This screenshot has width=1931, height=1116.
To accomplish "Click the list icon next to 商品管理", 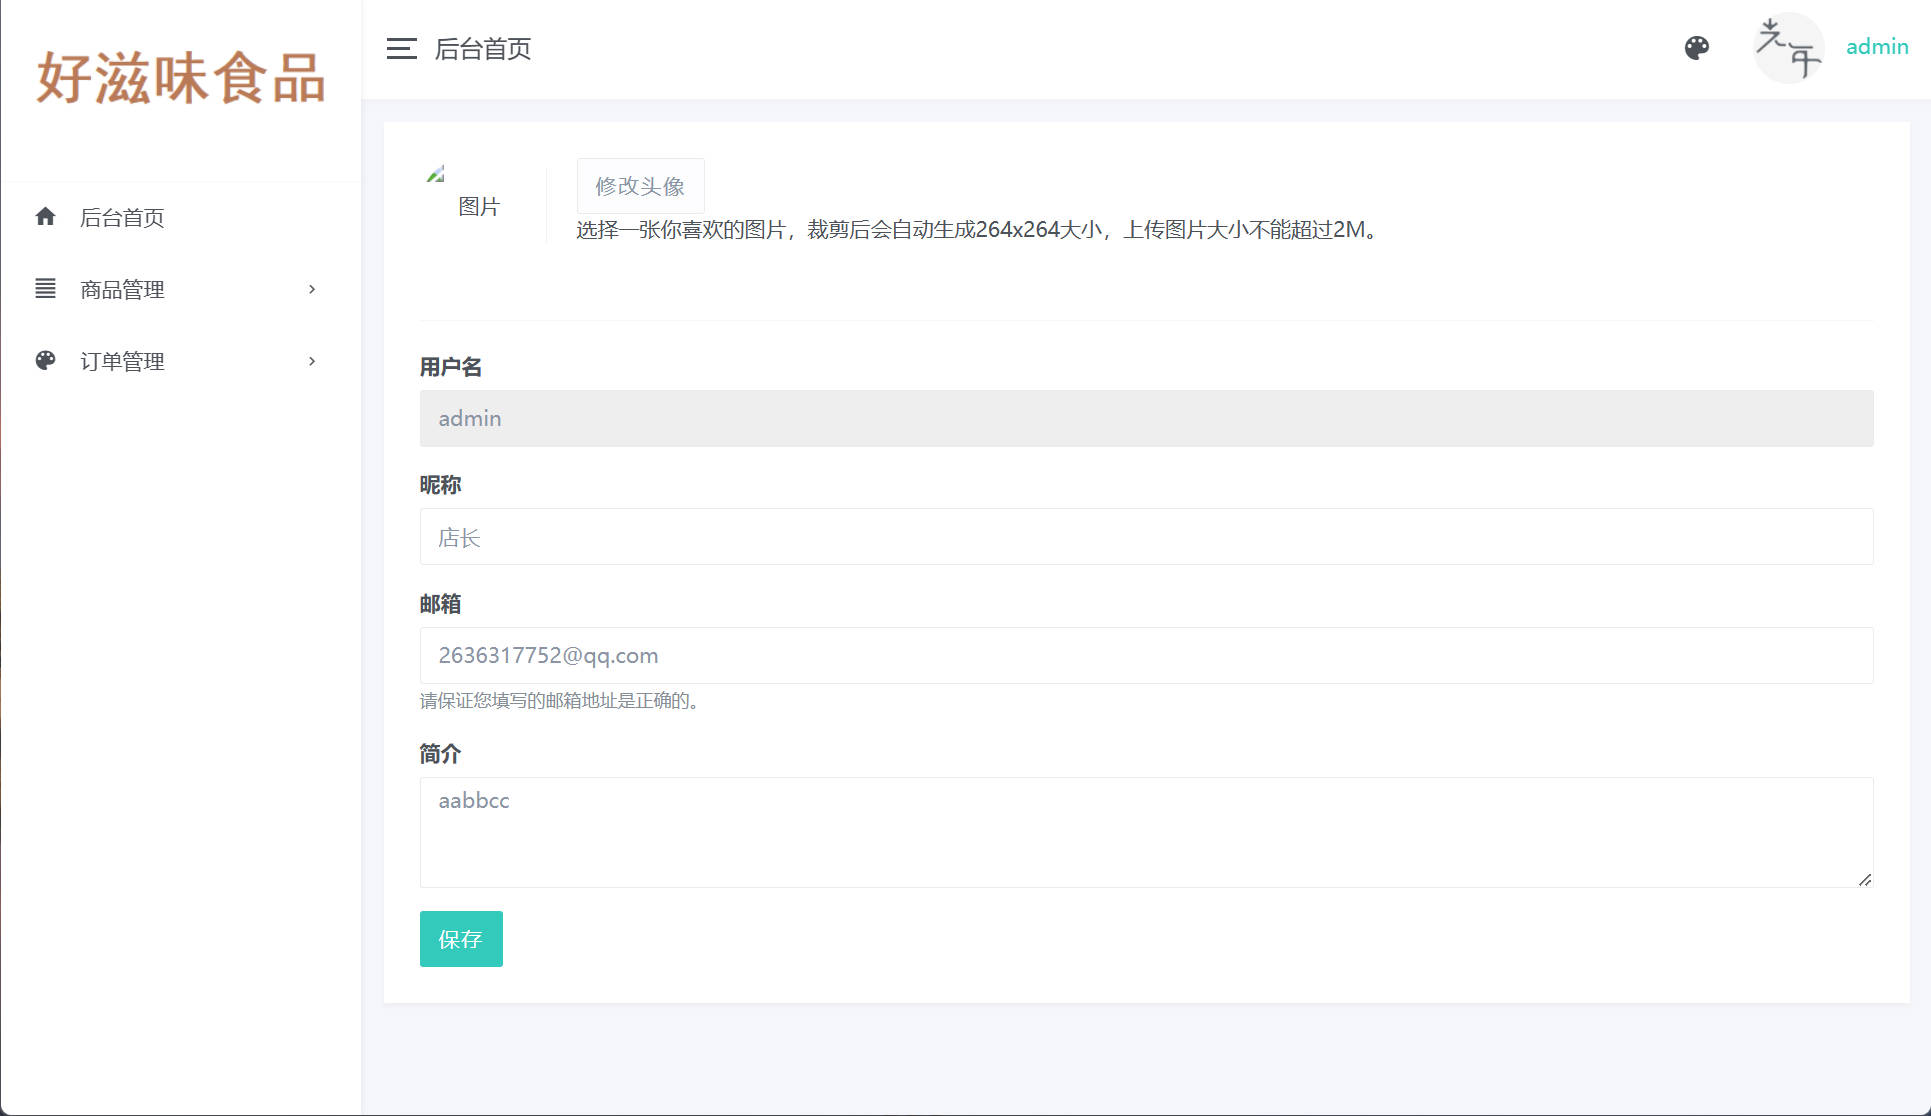I will click(x=45, y=289).
